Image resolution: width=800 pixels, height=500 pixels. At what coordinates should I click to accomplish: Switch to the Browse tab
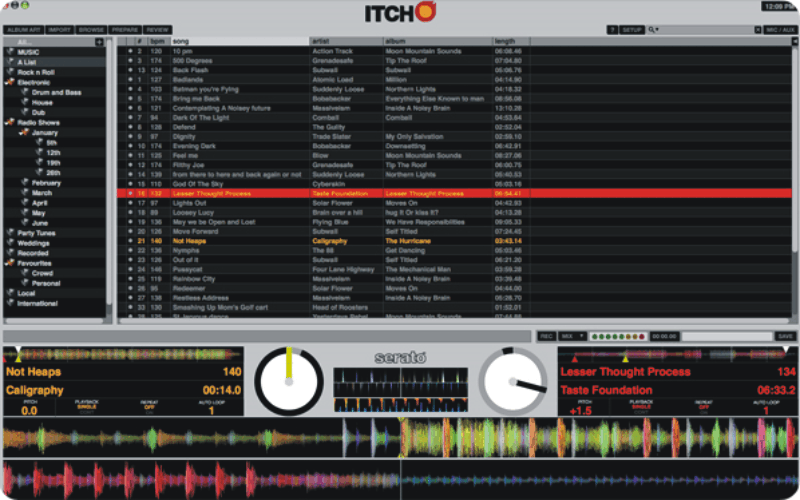point(91,31)
